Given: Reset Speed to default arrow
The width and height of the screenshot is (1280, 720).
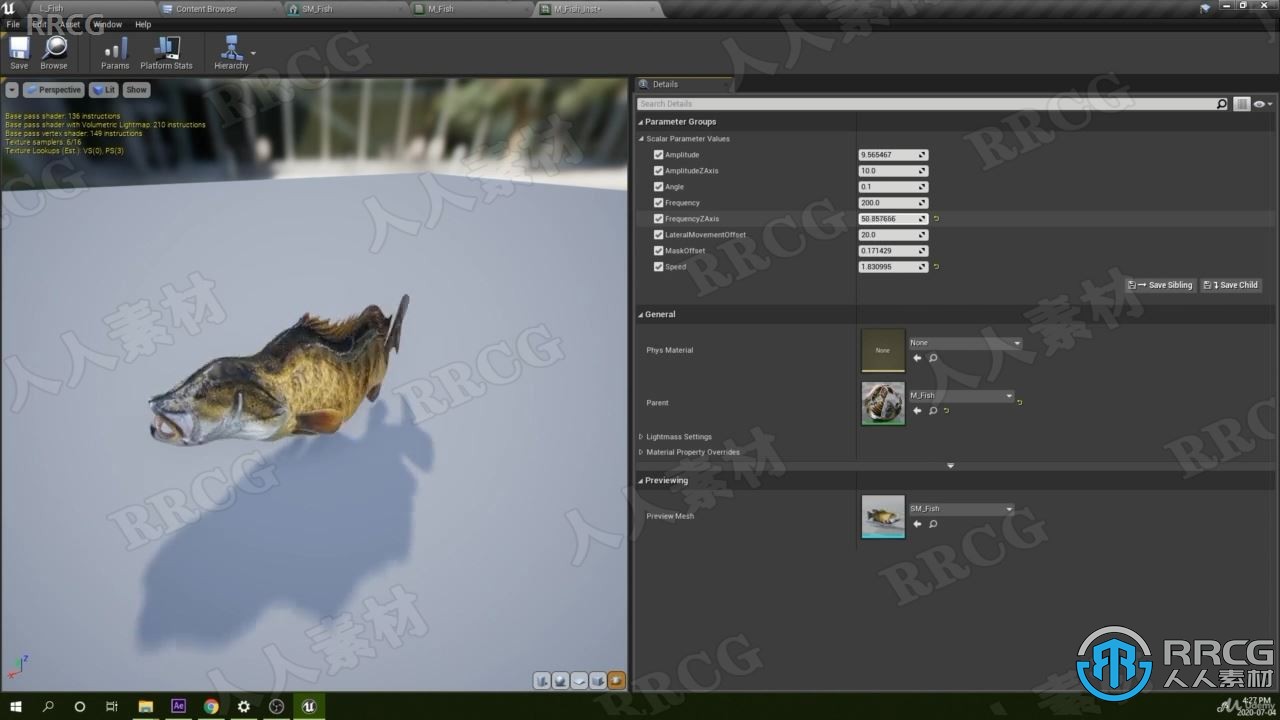Looking at the screenshot, I should [x=937, y=267].
